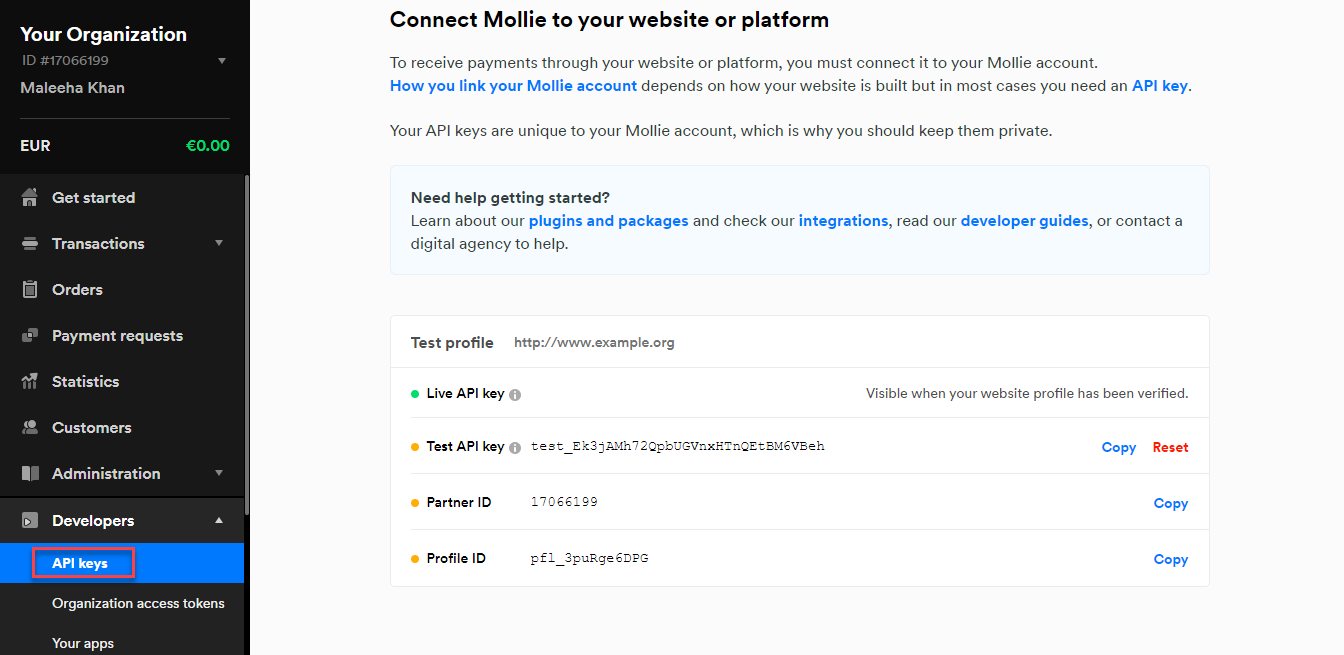Screen dimensions: 1344x655
Task: Click the Administration book icon
Action: point(30,473)
